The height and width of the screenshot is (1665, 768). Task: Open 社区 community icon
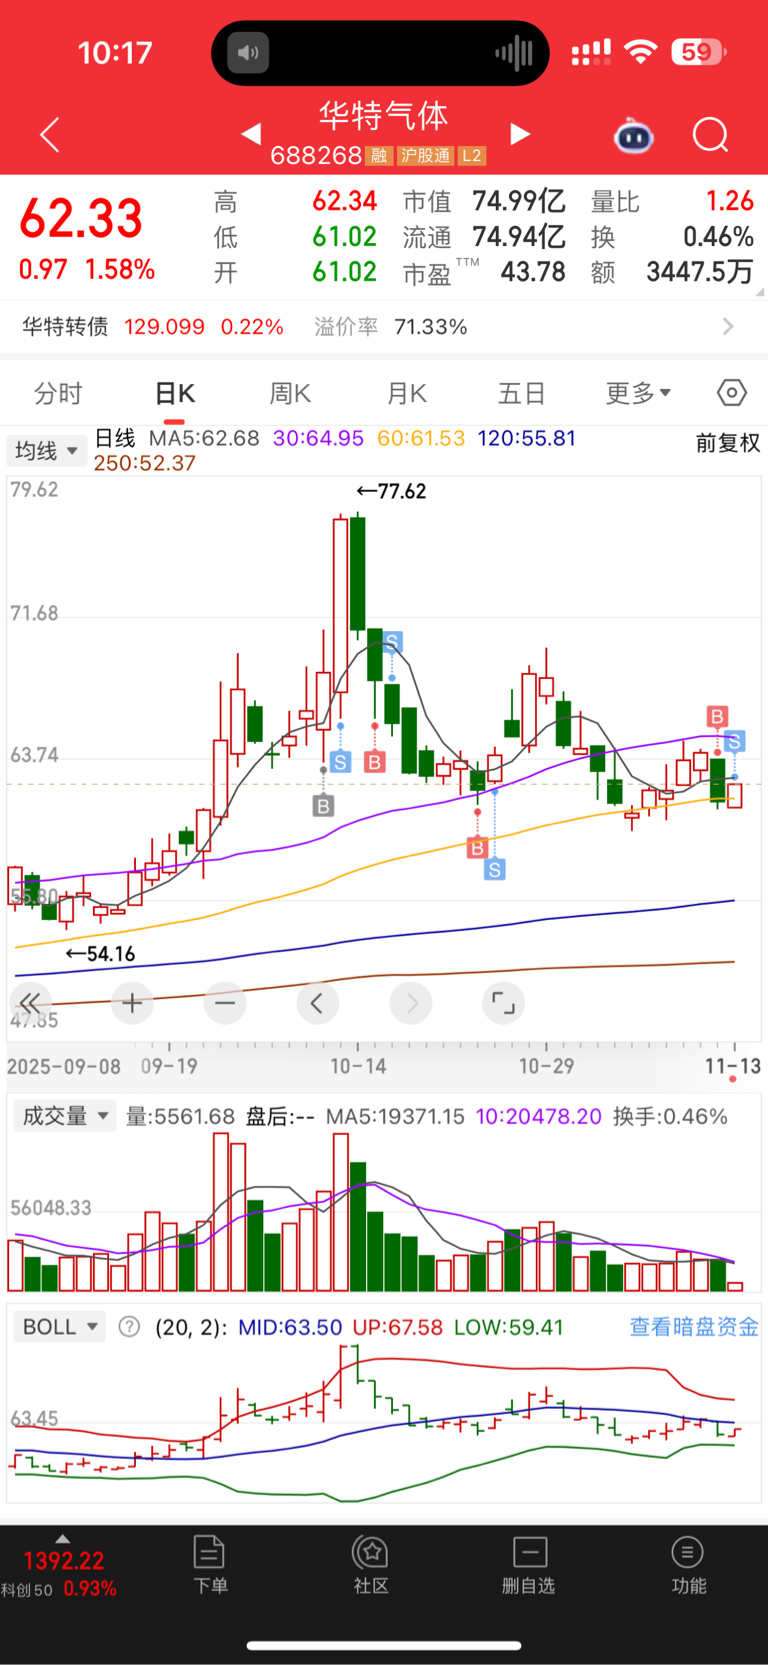tap(371, 1565)
